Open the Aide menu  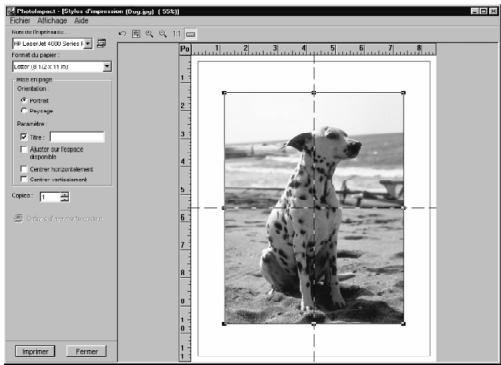[81, 21]
